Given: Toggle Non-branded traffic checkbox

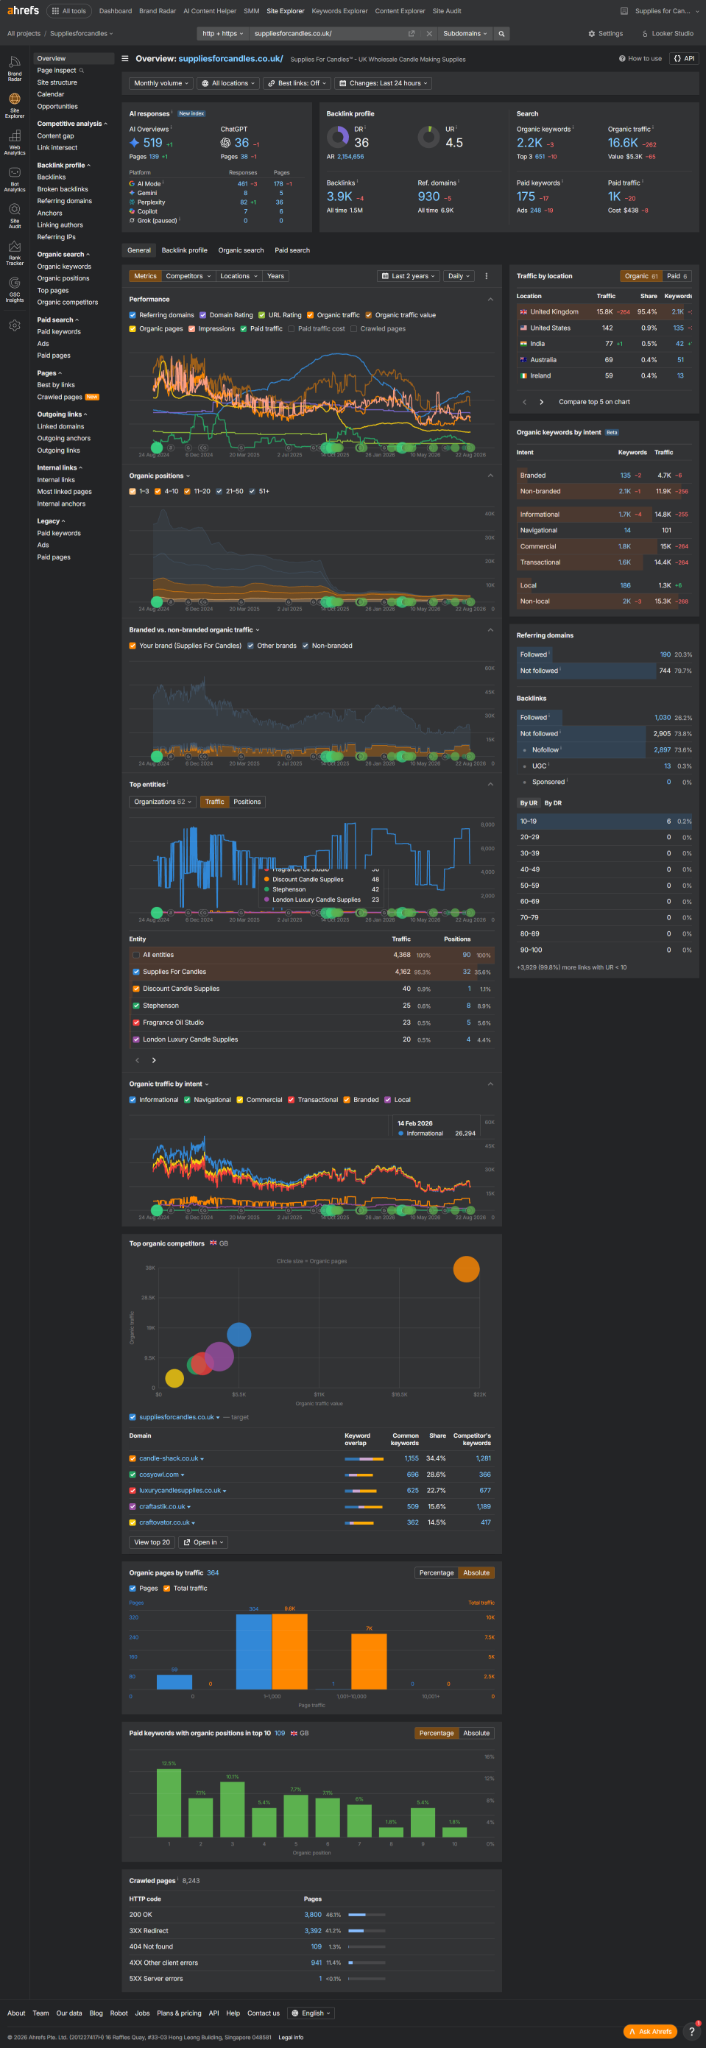Looking at the screenshot, I should click(x=306, y=646).
